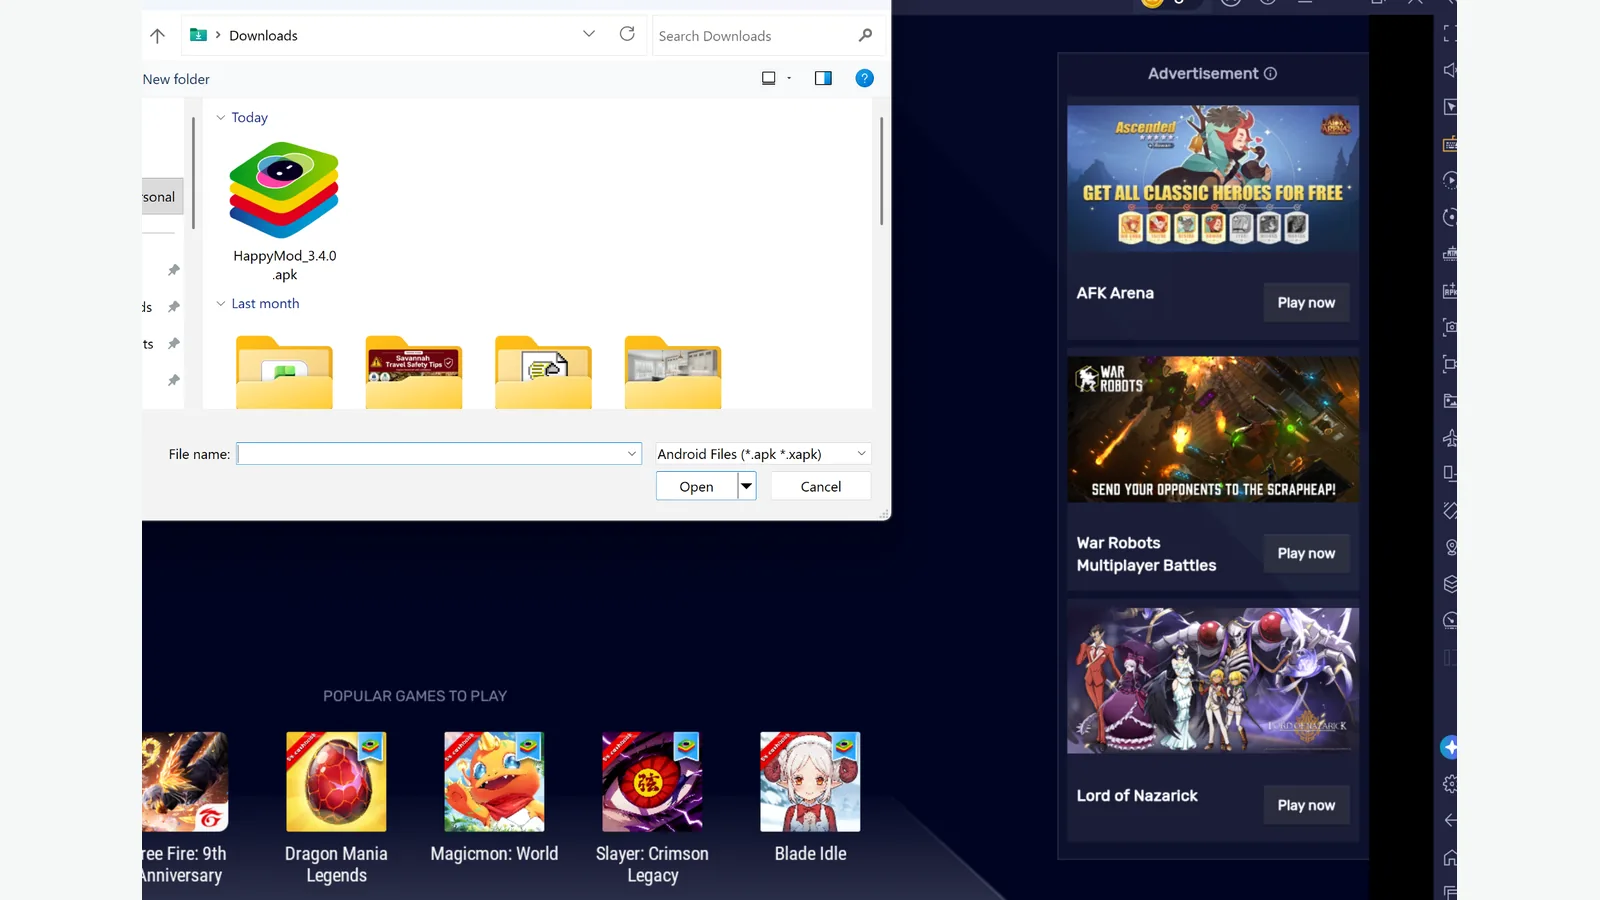Click the navigation pane scrollbar
1600x900 pixels.
[x=194, y=173]
